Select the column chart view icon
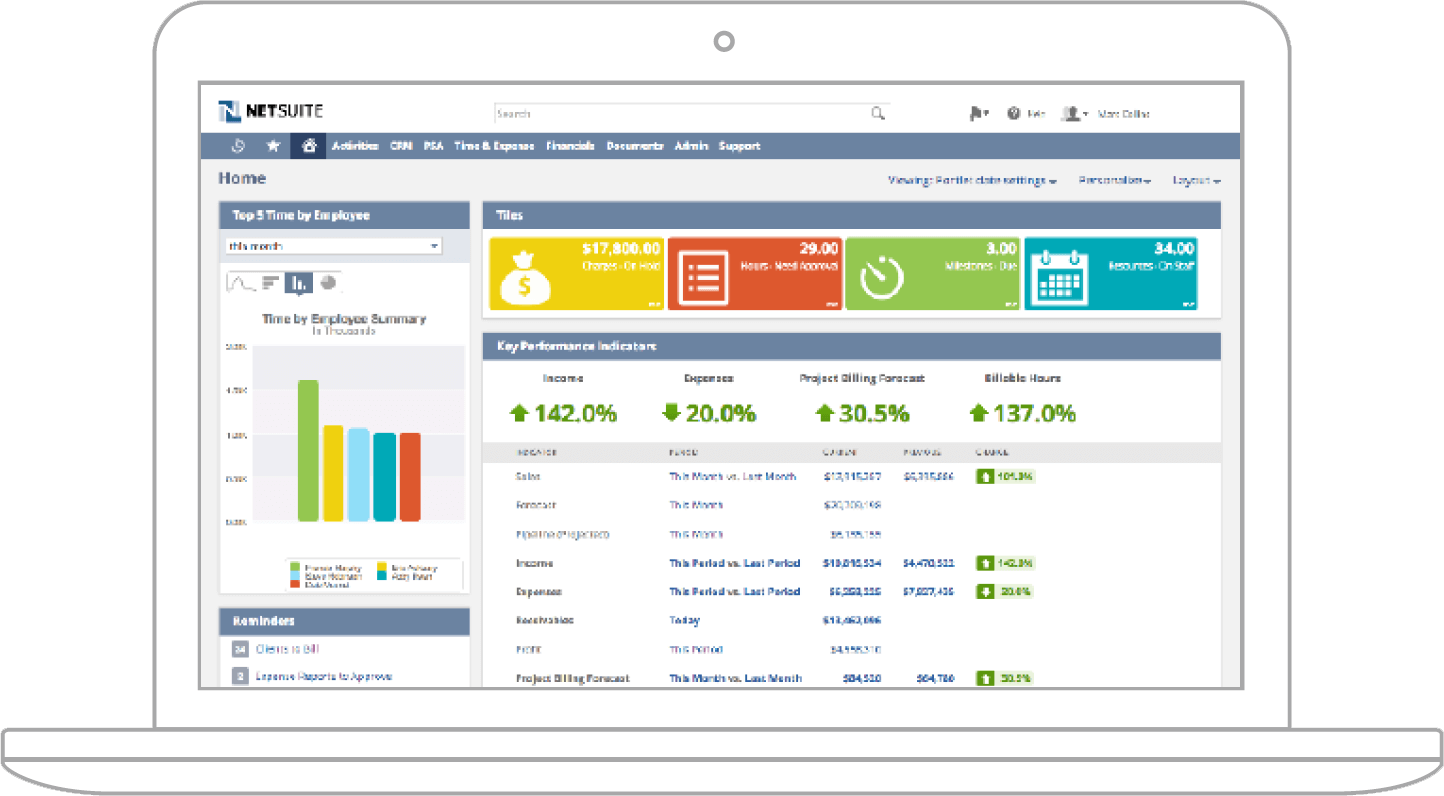This screenshot has width=1444, height=796. (x=299, y=283)
